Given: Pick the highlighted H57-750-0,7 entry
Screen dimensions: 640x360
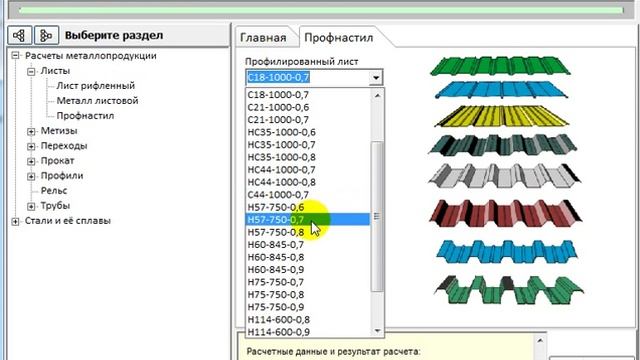Looking at the screenshot, I should 308,220.
